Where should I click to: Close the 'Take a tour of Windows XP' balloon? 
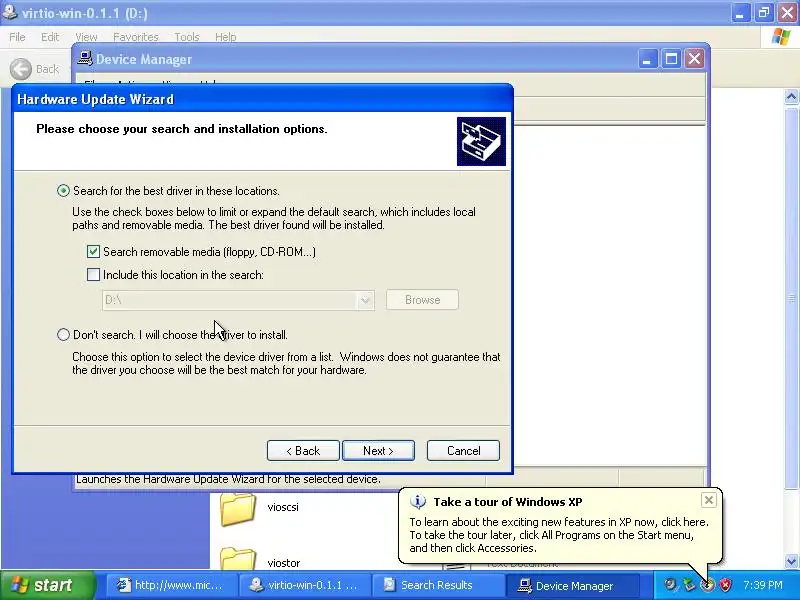click(709, 500)
